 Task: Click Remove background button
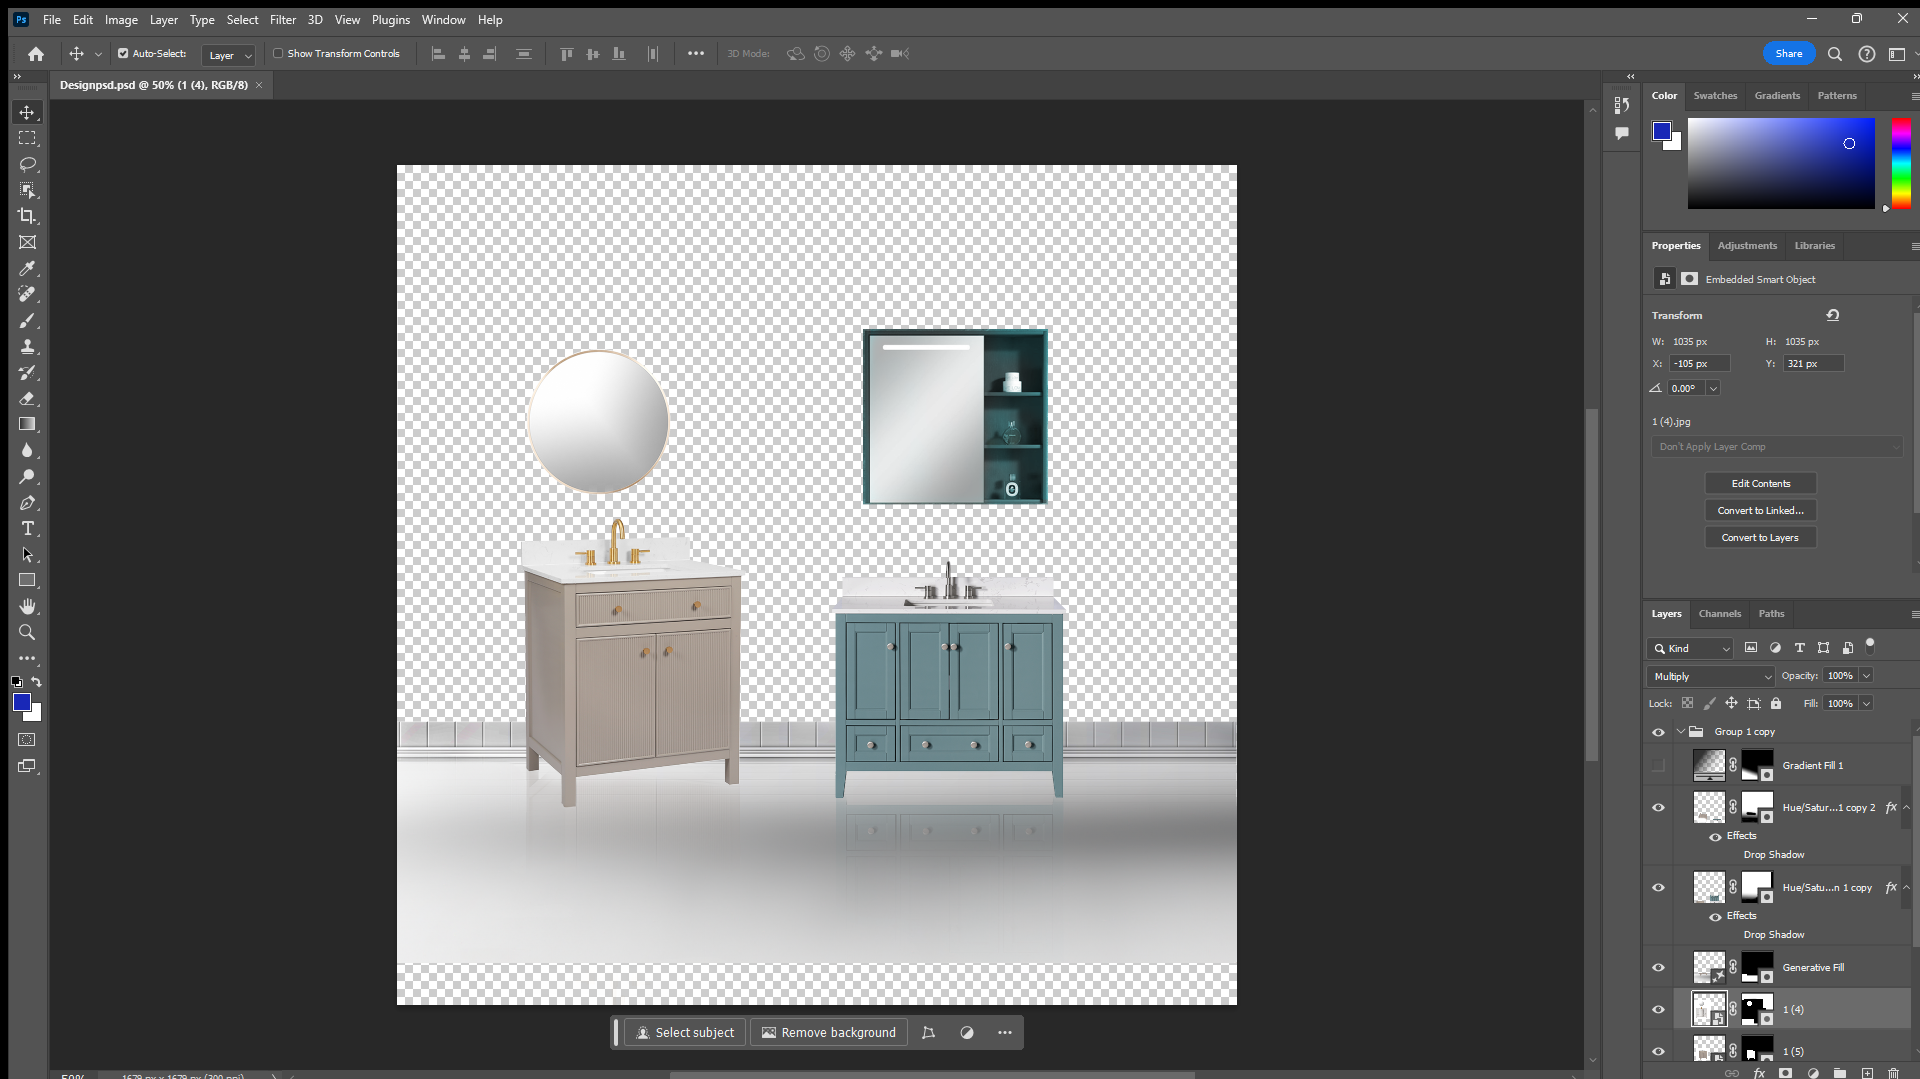click(x=829, y=1033)
